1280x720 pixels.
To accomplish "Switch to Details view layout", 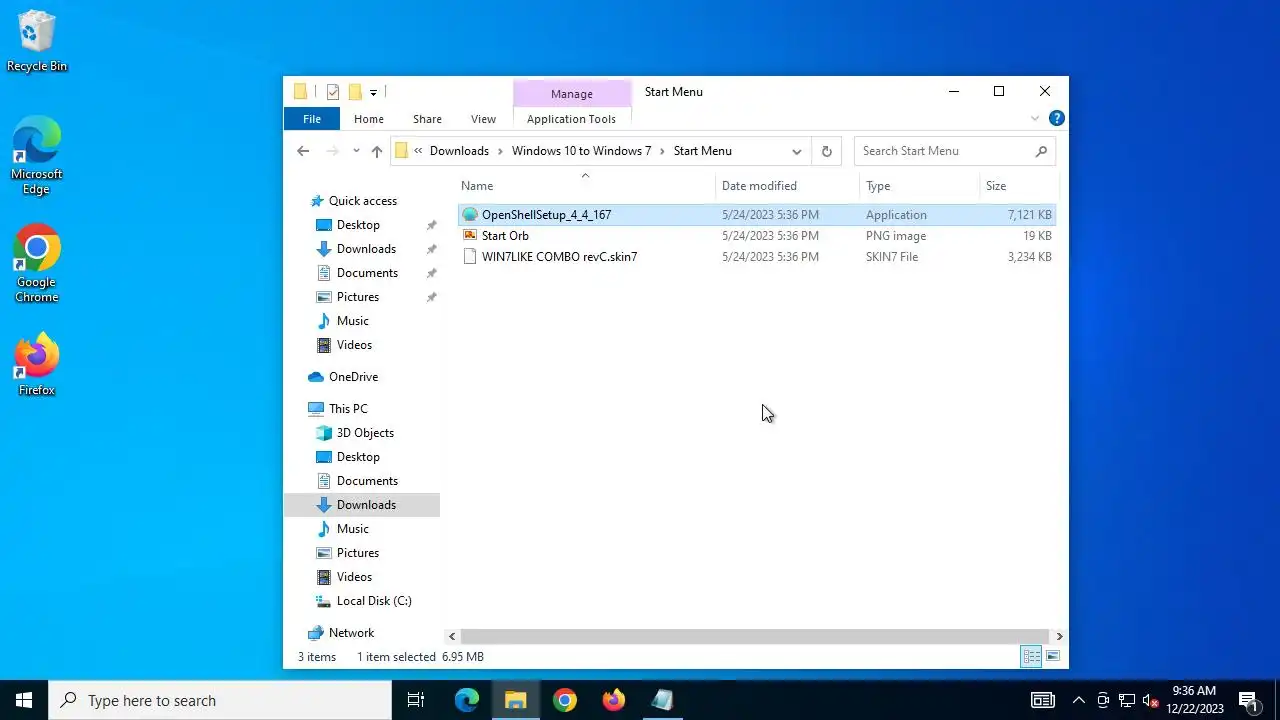I will (x=1031, y=657).
